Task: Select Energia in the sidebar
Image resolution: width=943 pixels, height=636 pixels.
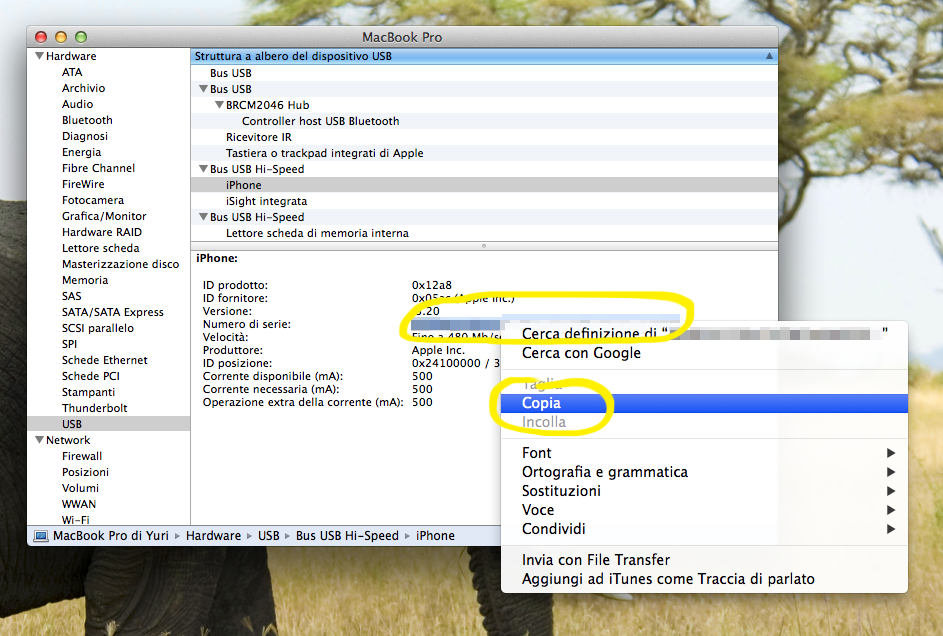Action: 81,152
